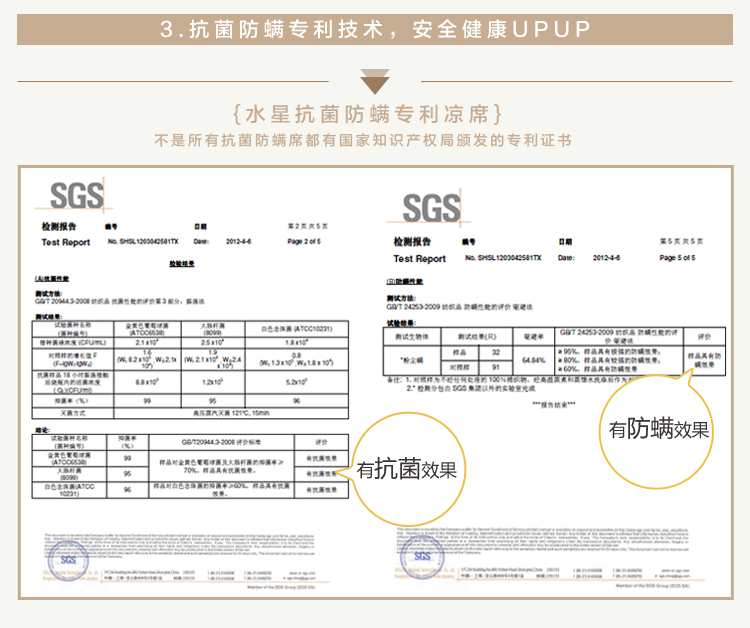Select the '有防螨效果' callout bubble
Image resolution: width=750 pixels, height=628 pixels.
658,429
